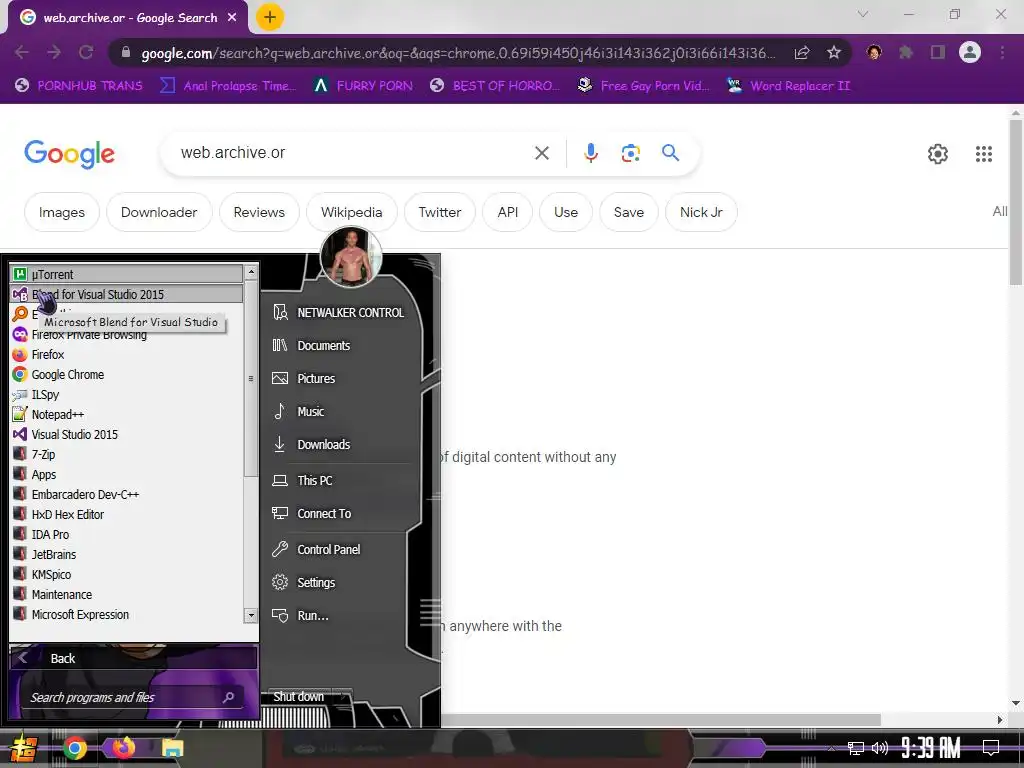
Task: Expand the IDA Pro folder
Action: click(127, 535)
